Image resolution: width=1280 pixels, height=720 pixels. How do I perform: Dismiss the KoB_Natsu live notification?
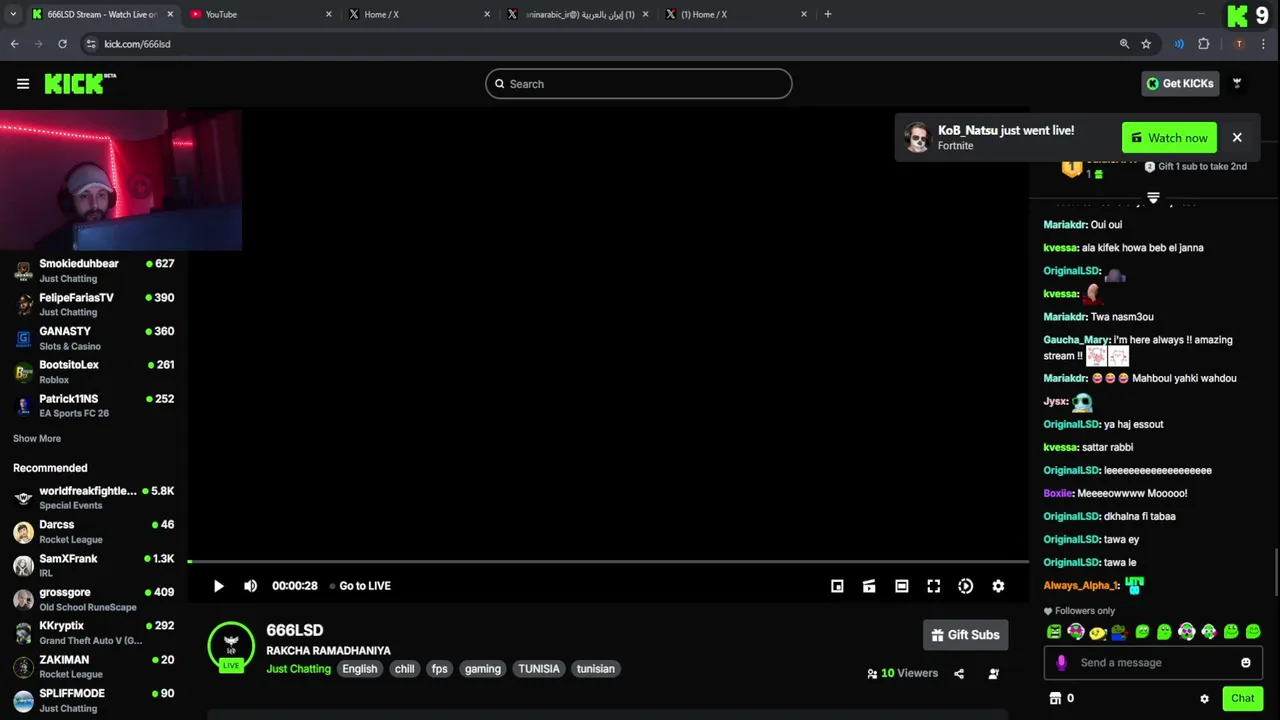click(x=1237, y=138)
